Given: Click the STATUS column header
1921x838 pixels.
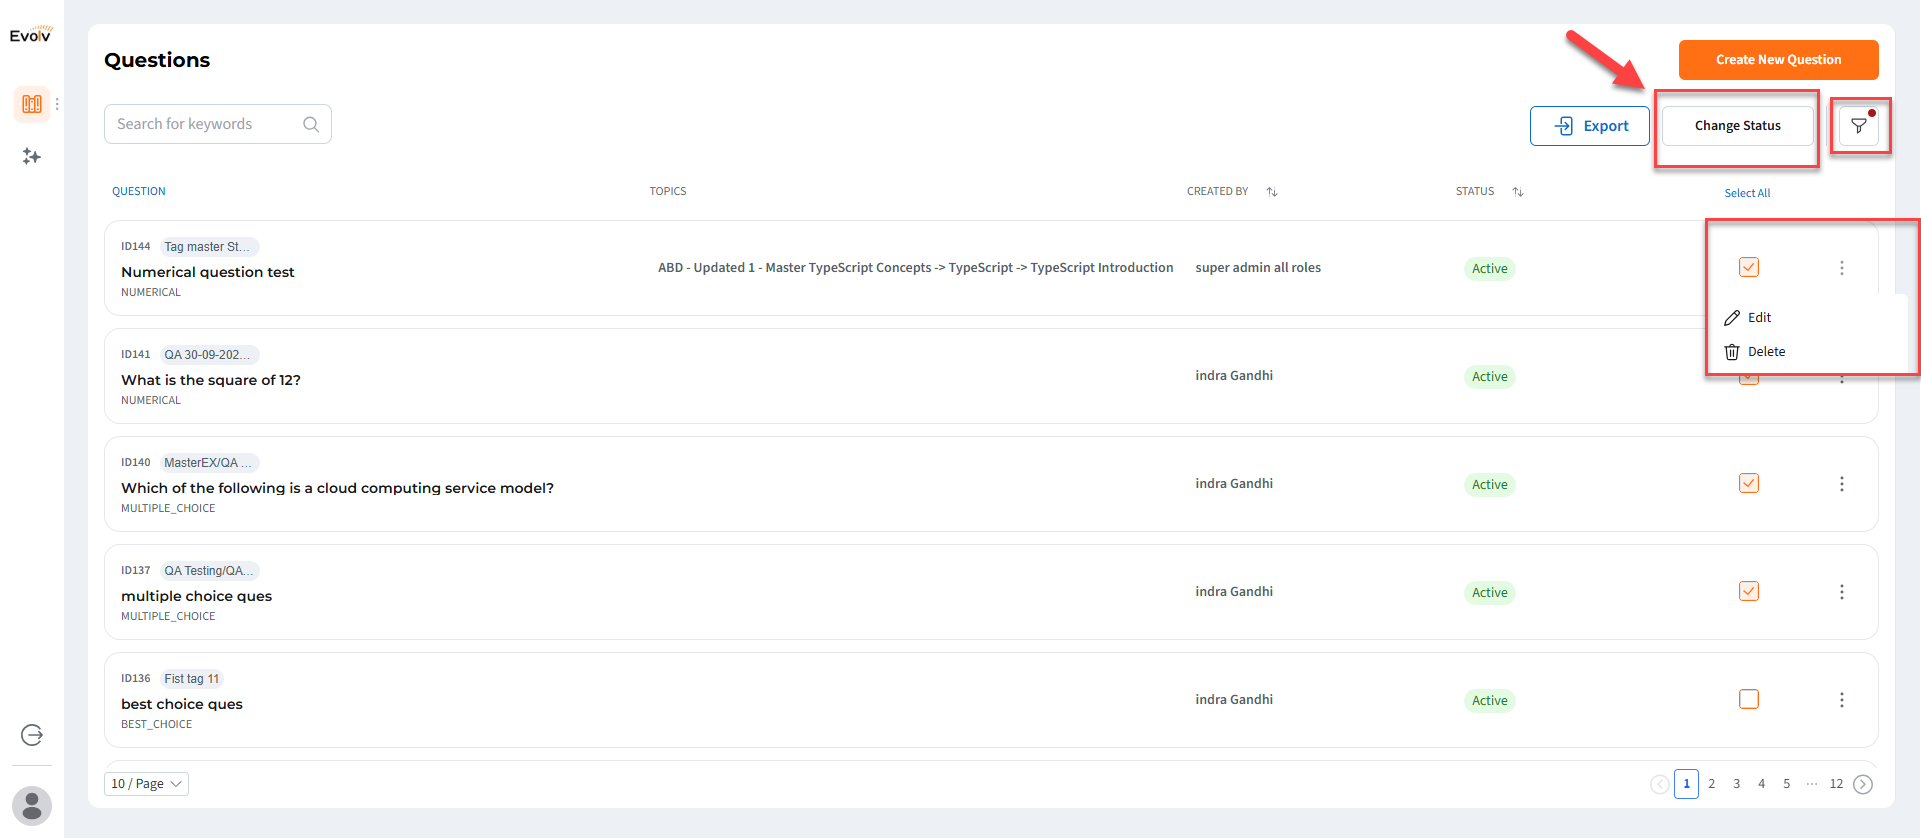Looking at the screenshot, I should 1475,192.
